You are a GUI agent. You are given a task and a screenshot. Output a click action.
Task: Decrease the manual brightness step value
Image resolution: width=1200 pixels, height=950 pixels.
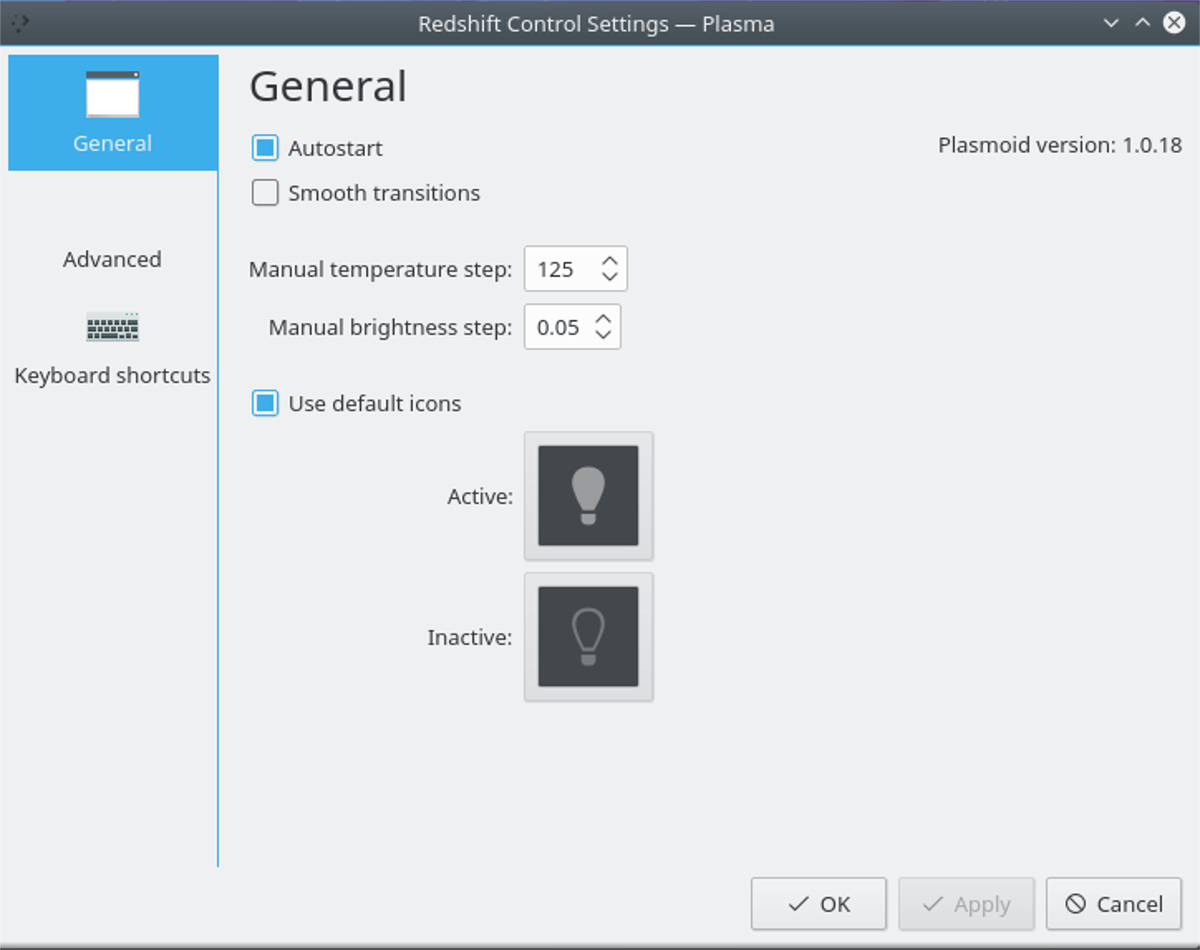pos(603,335)
